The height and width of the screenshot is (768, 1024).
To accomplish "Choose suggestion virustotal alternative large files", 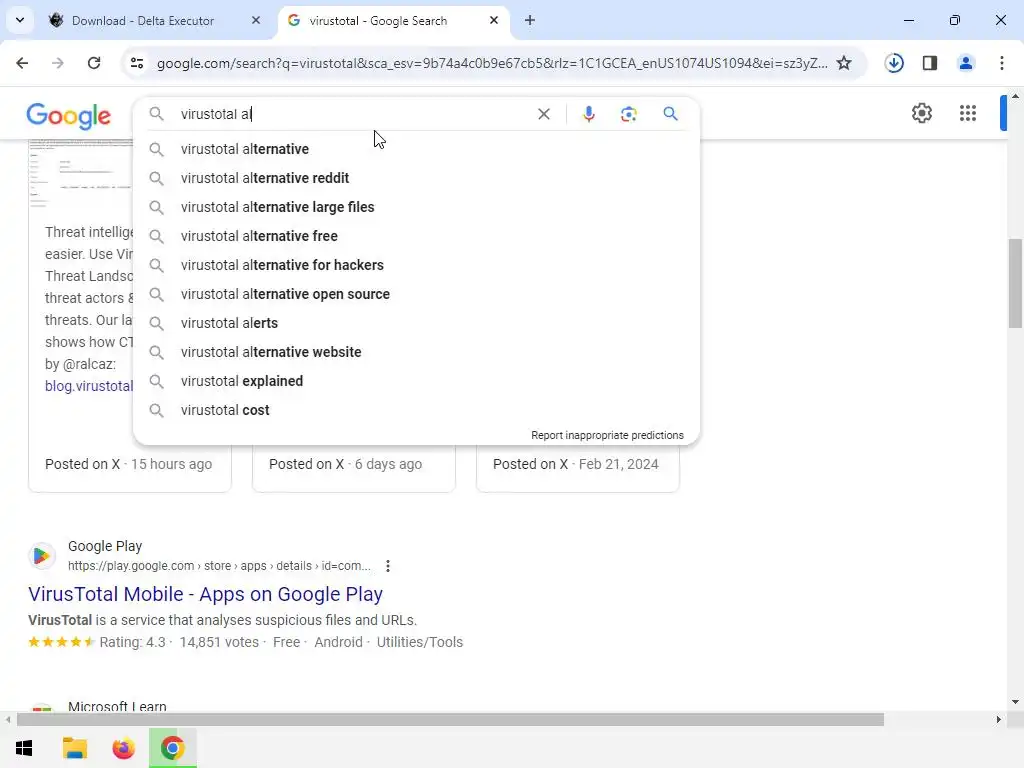I will tap(416, 207).
